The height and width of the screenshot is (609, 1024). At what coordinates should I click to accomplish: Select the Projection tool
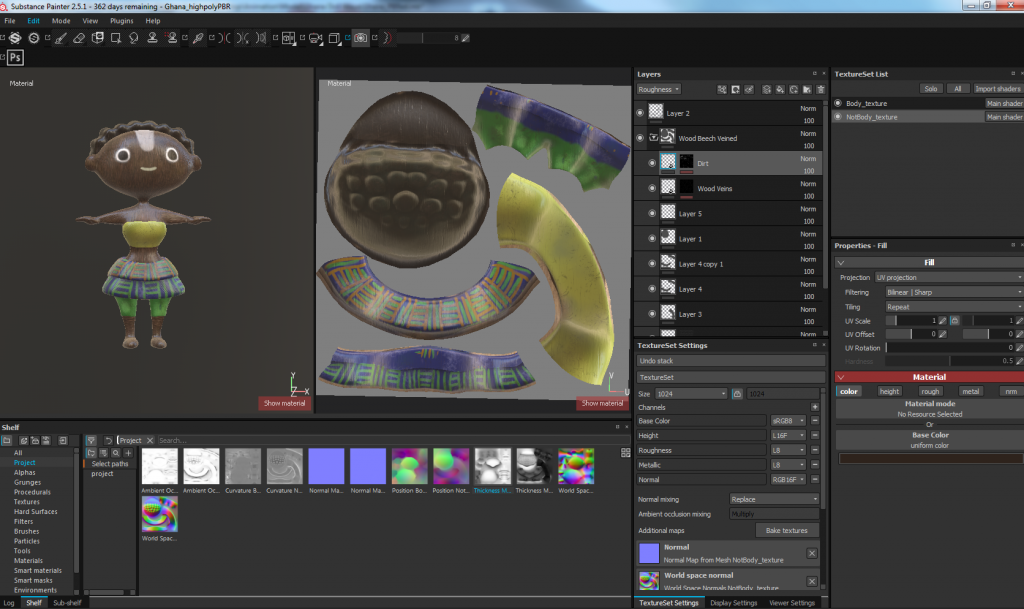(x=98, y=38)
